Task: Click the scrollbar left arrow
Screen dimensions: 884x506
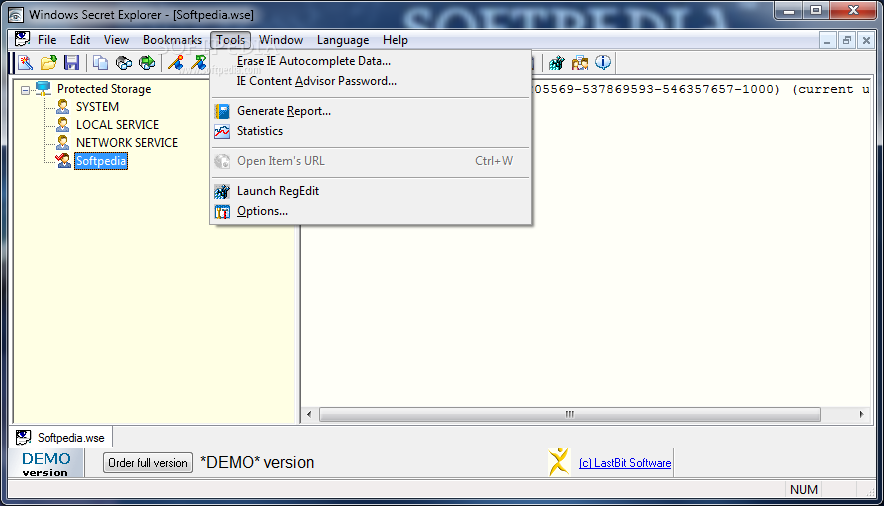Action: pos(309,414)
